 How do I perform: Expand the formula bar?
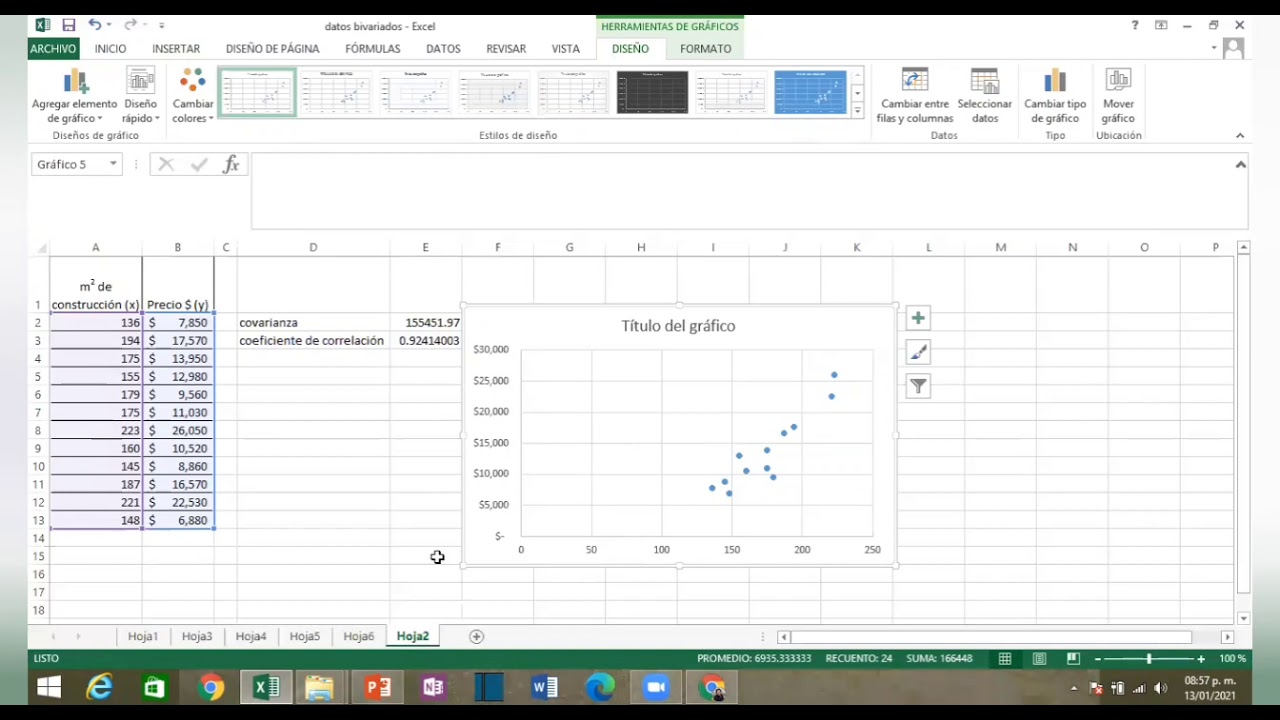pyautogui.click(x=1240, y=164)
